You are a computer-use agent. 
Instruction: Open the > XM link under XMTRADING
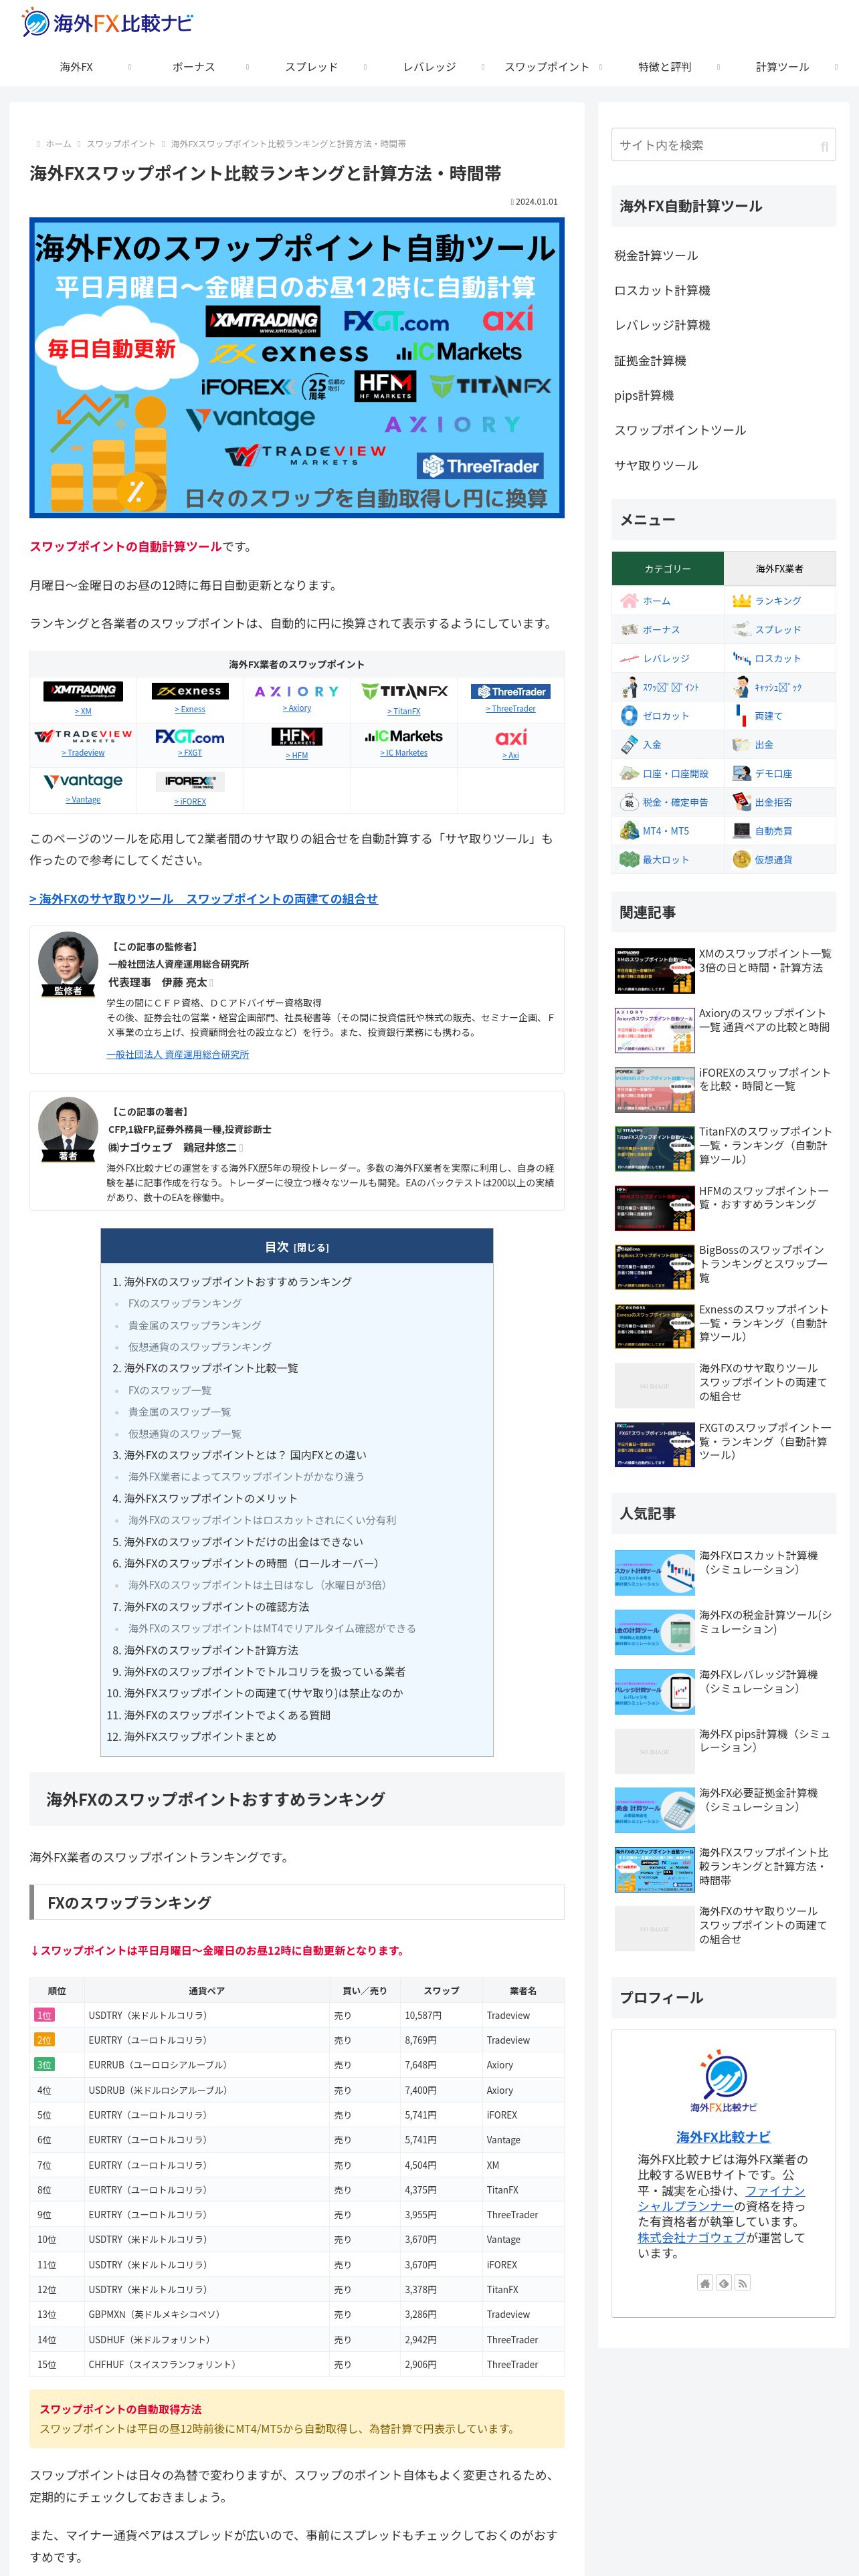pos(83,712)
